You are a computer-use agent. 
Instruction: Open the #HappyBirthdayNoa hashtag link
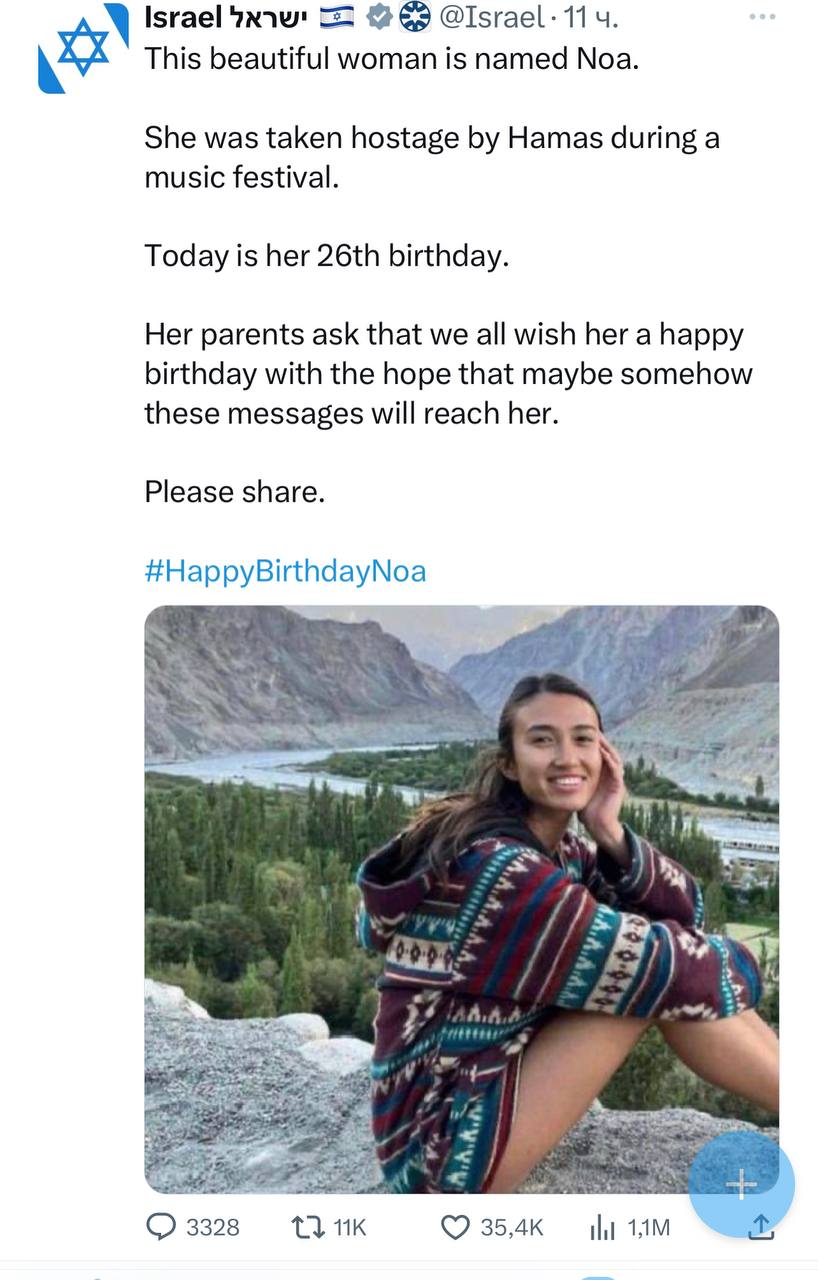[x=285, y=571]
